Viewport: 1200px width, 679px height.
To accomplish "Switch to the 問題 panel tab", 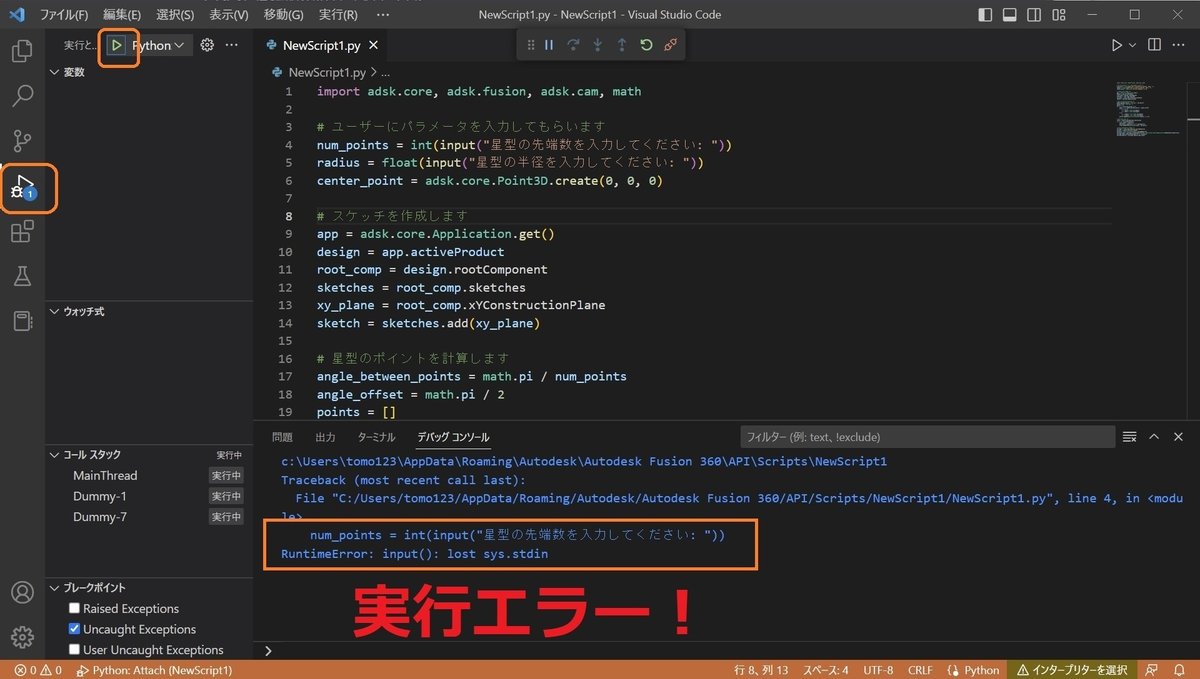I will [x=283, y=437].
